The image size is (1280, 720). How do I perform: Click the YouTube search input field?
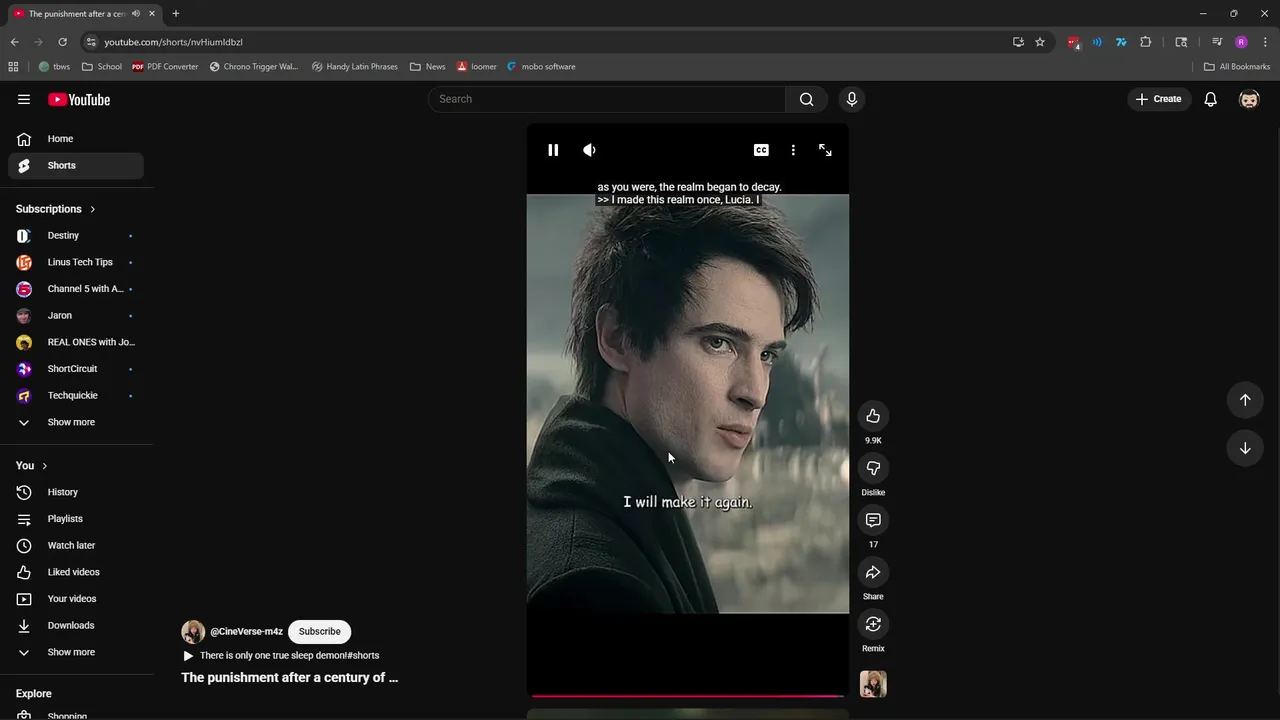pos(607,99)
